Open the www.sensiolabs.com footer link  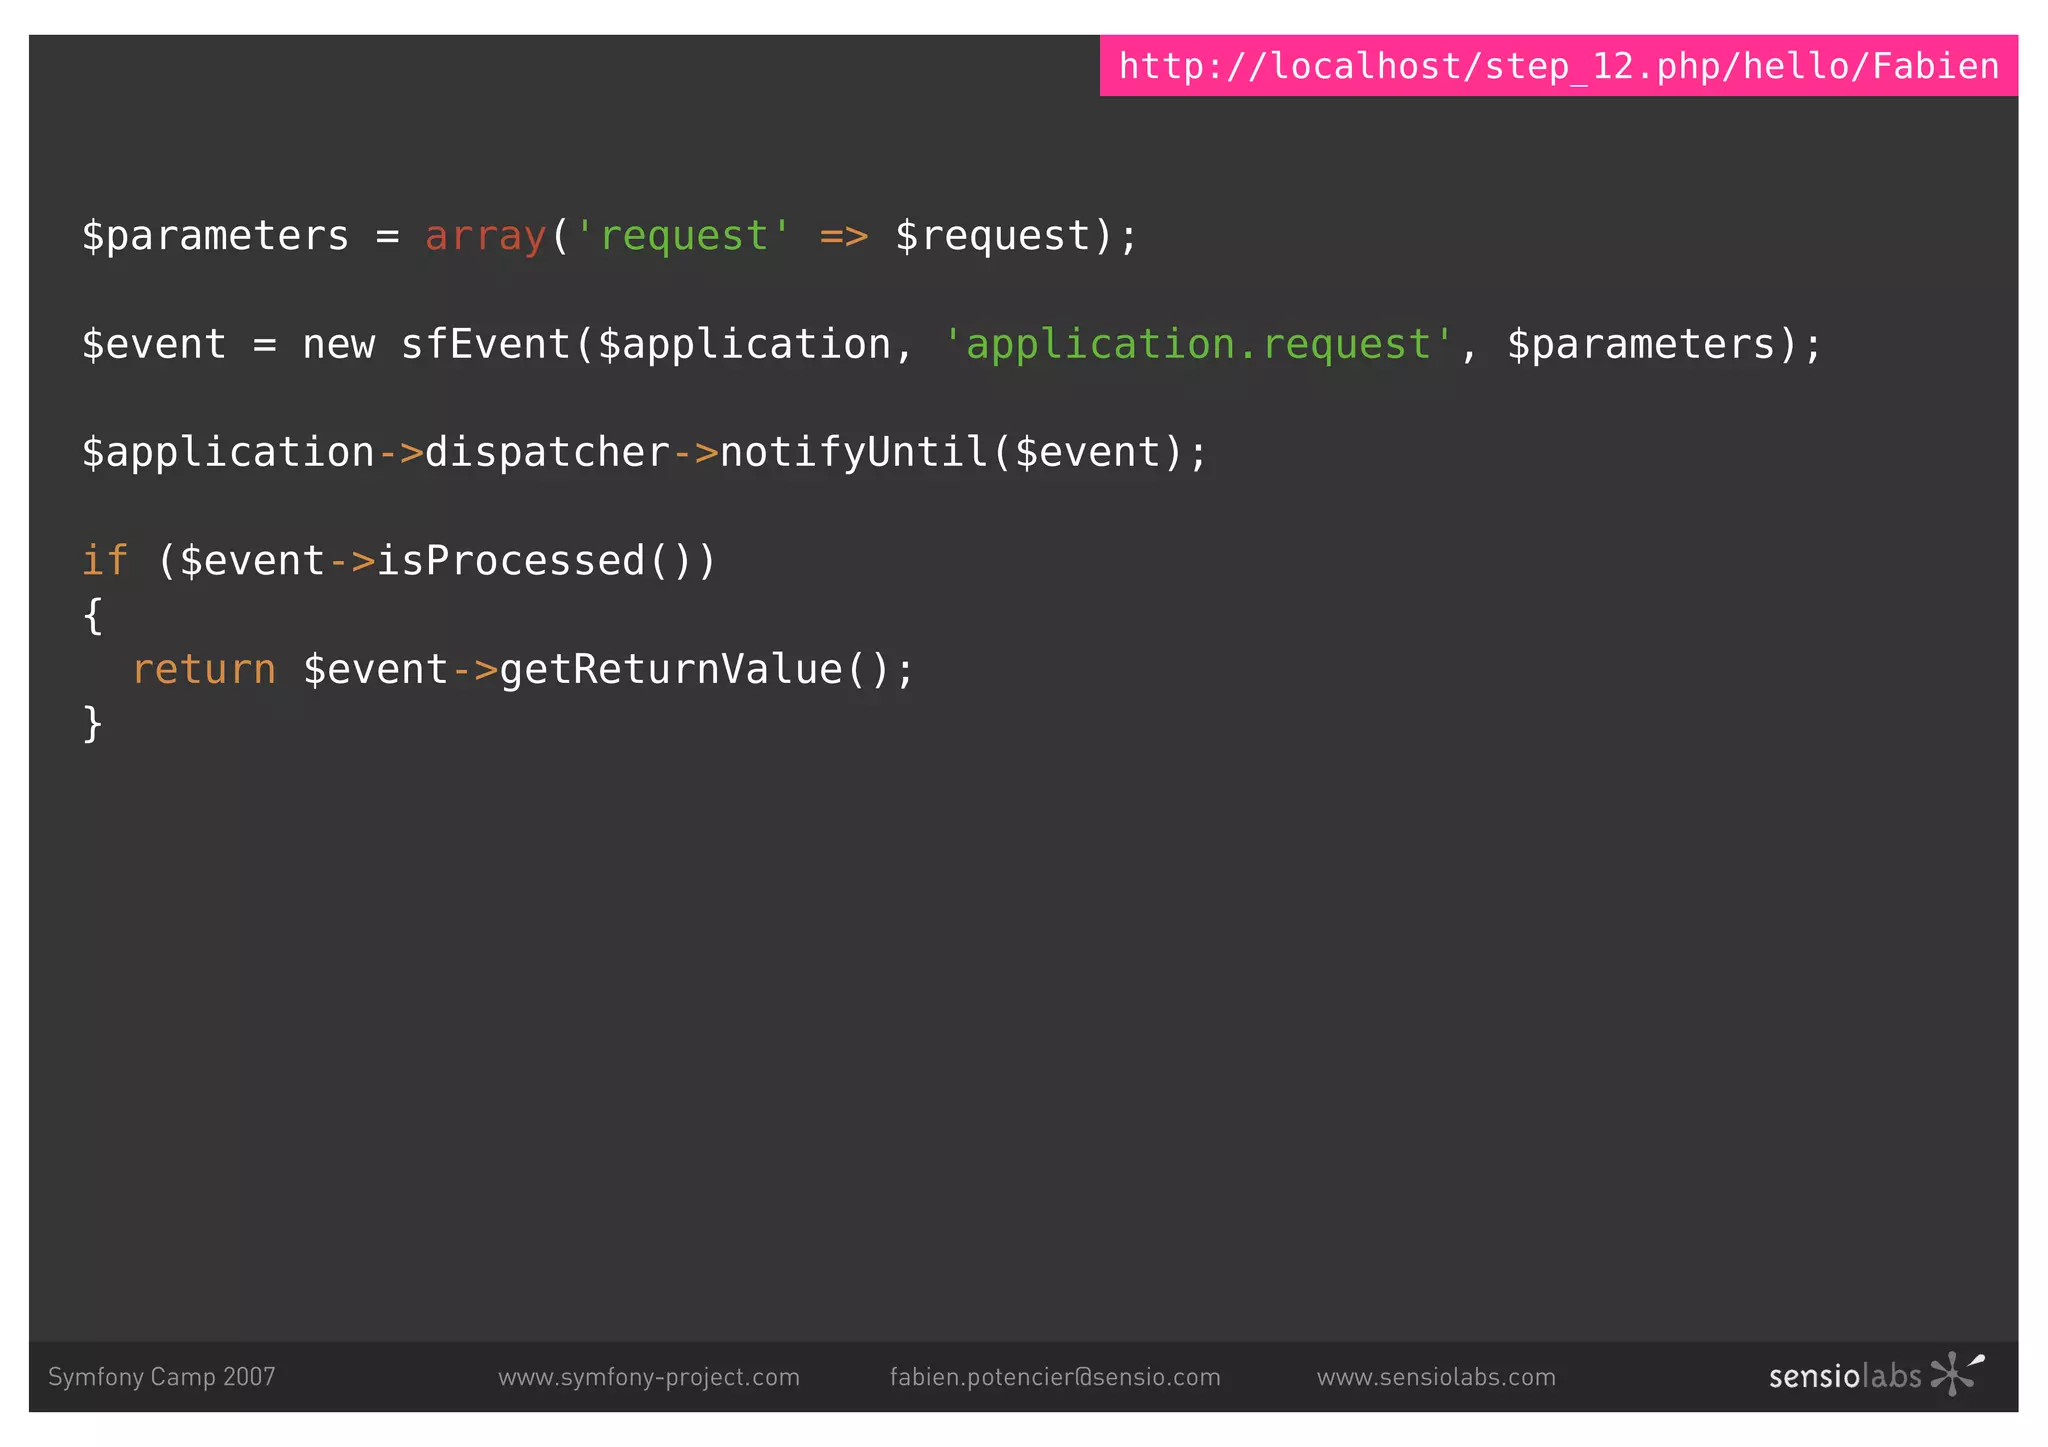click(1436, 1377)
